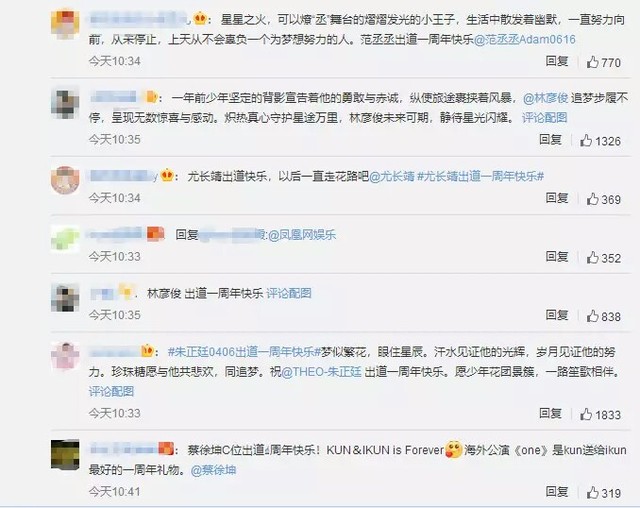Like the comment with 770 likes
The height and width of the screenshot is (508, 640).
[603, 62]
